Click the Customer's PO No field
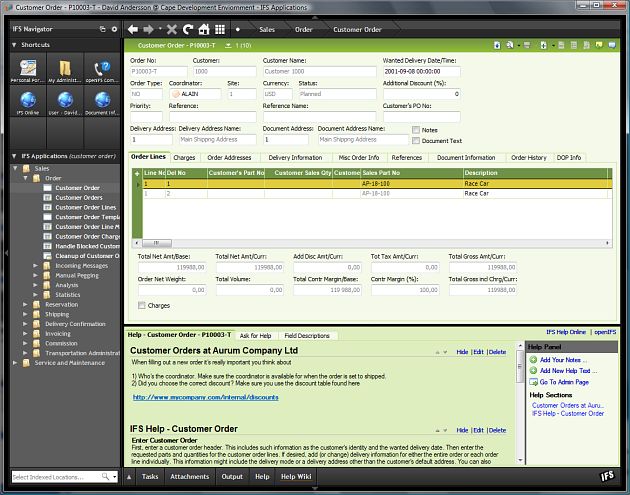The image size is (630, 495). point(421,117)
